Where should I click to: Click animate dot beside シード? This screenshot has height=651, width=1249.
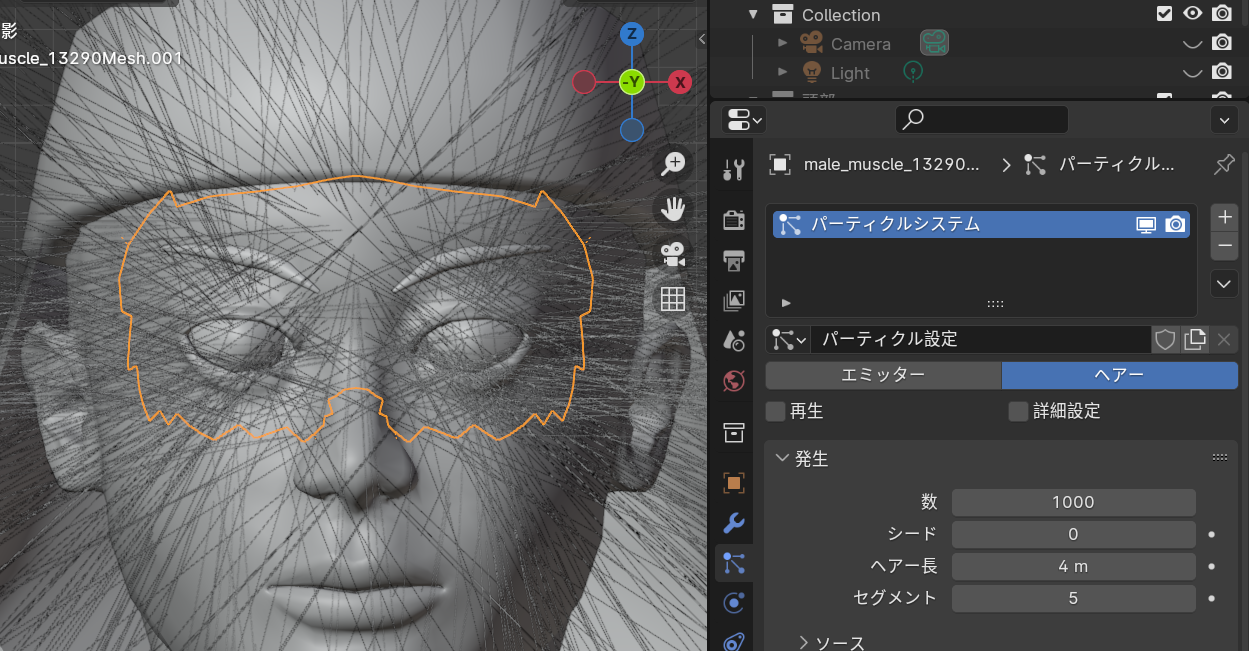pos(1212,534)
